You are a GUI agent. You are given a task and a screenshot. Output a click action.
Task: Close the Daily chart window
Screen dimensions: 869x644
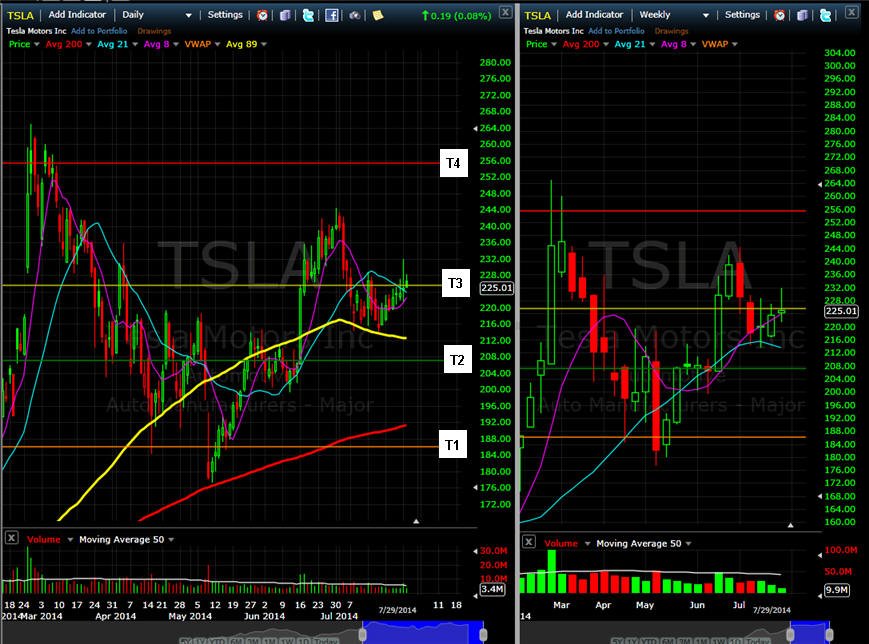(505, 12)
